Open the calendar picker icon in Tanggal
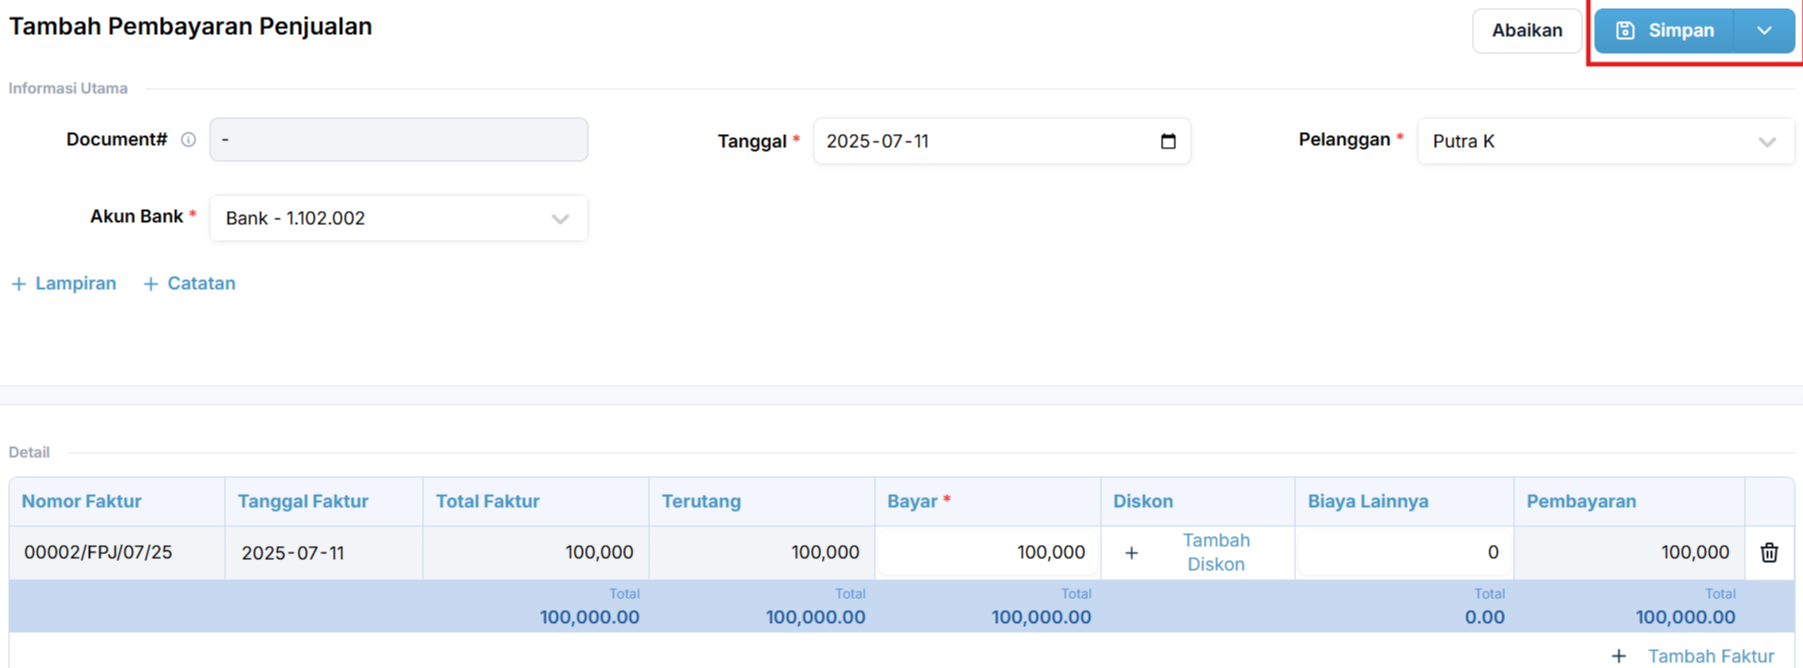 [x=1168, y=141]
